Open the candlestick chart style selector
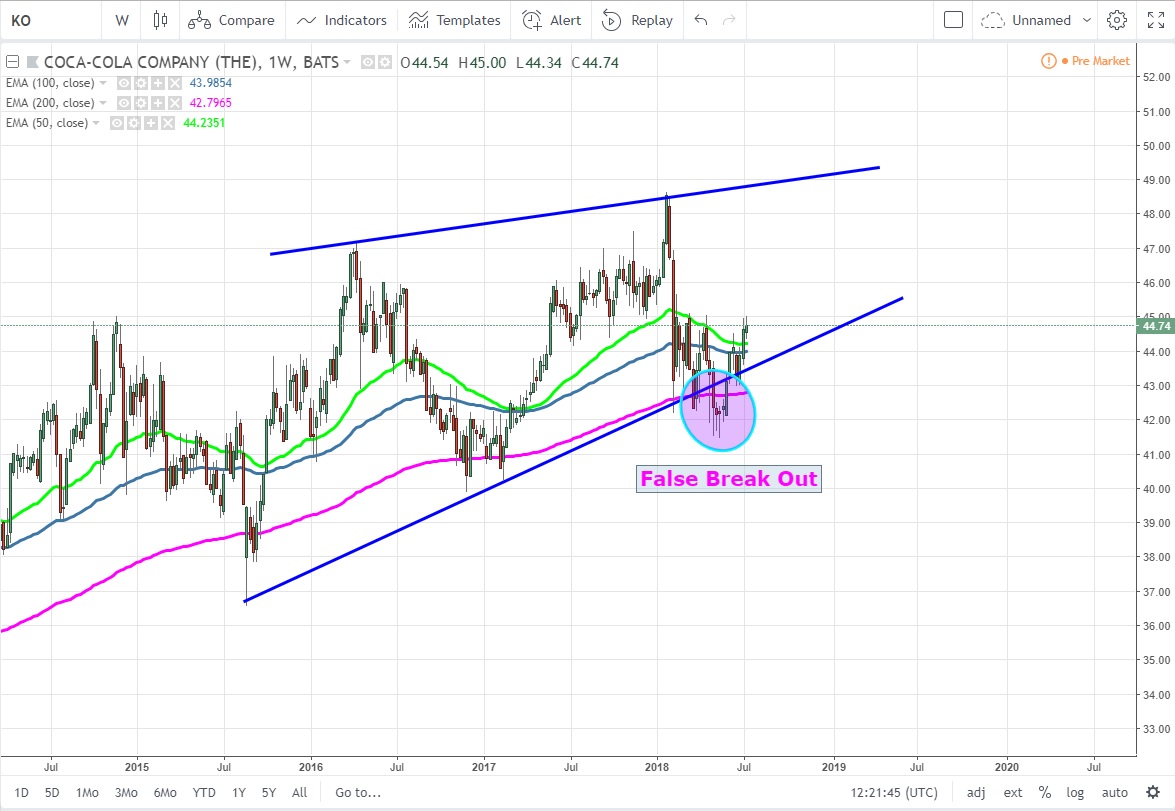 coord(160,20)
